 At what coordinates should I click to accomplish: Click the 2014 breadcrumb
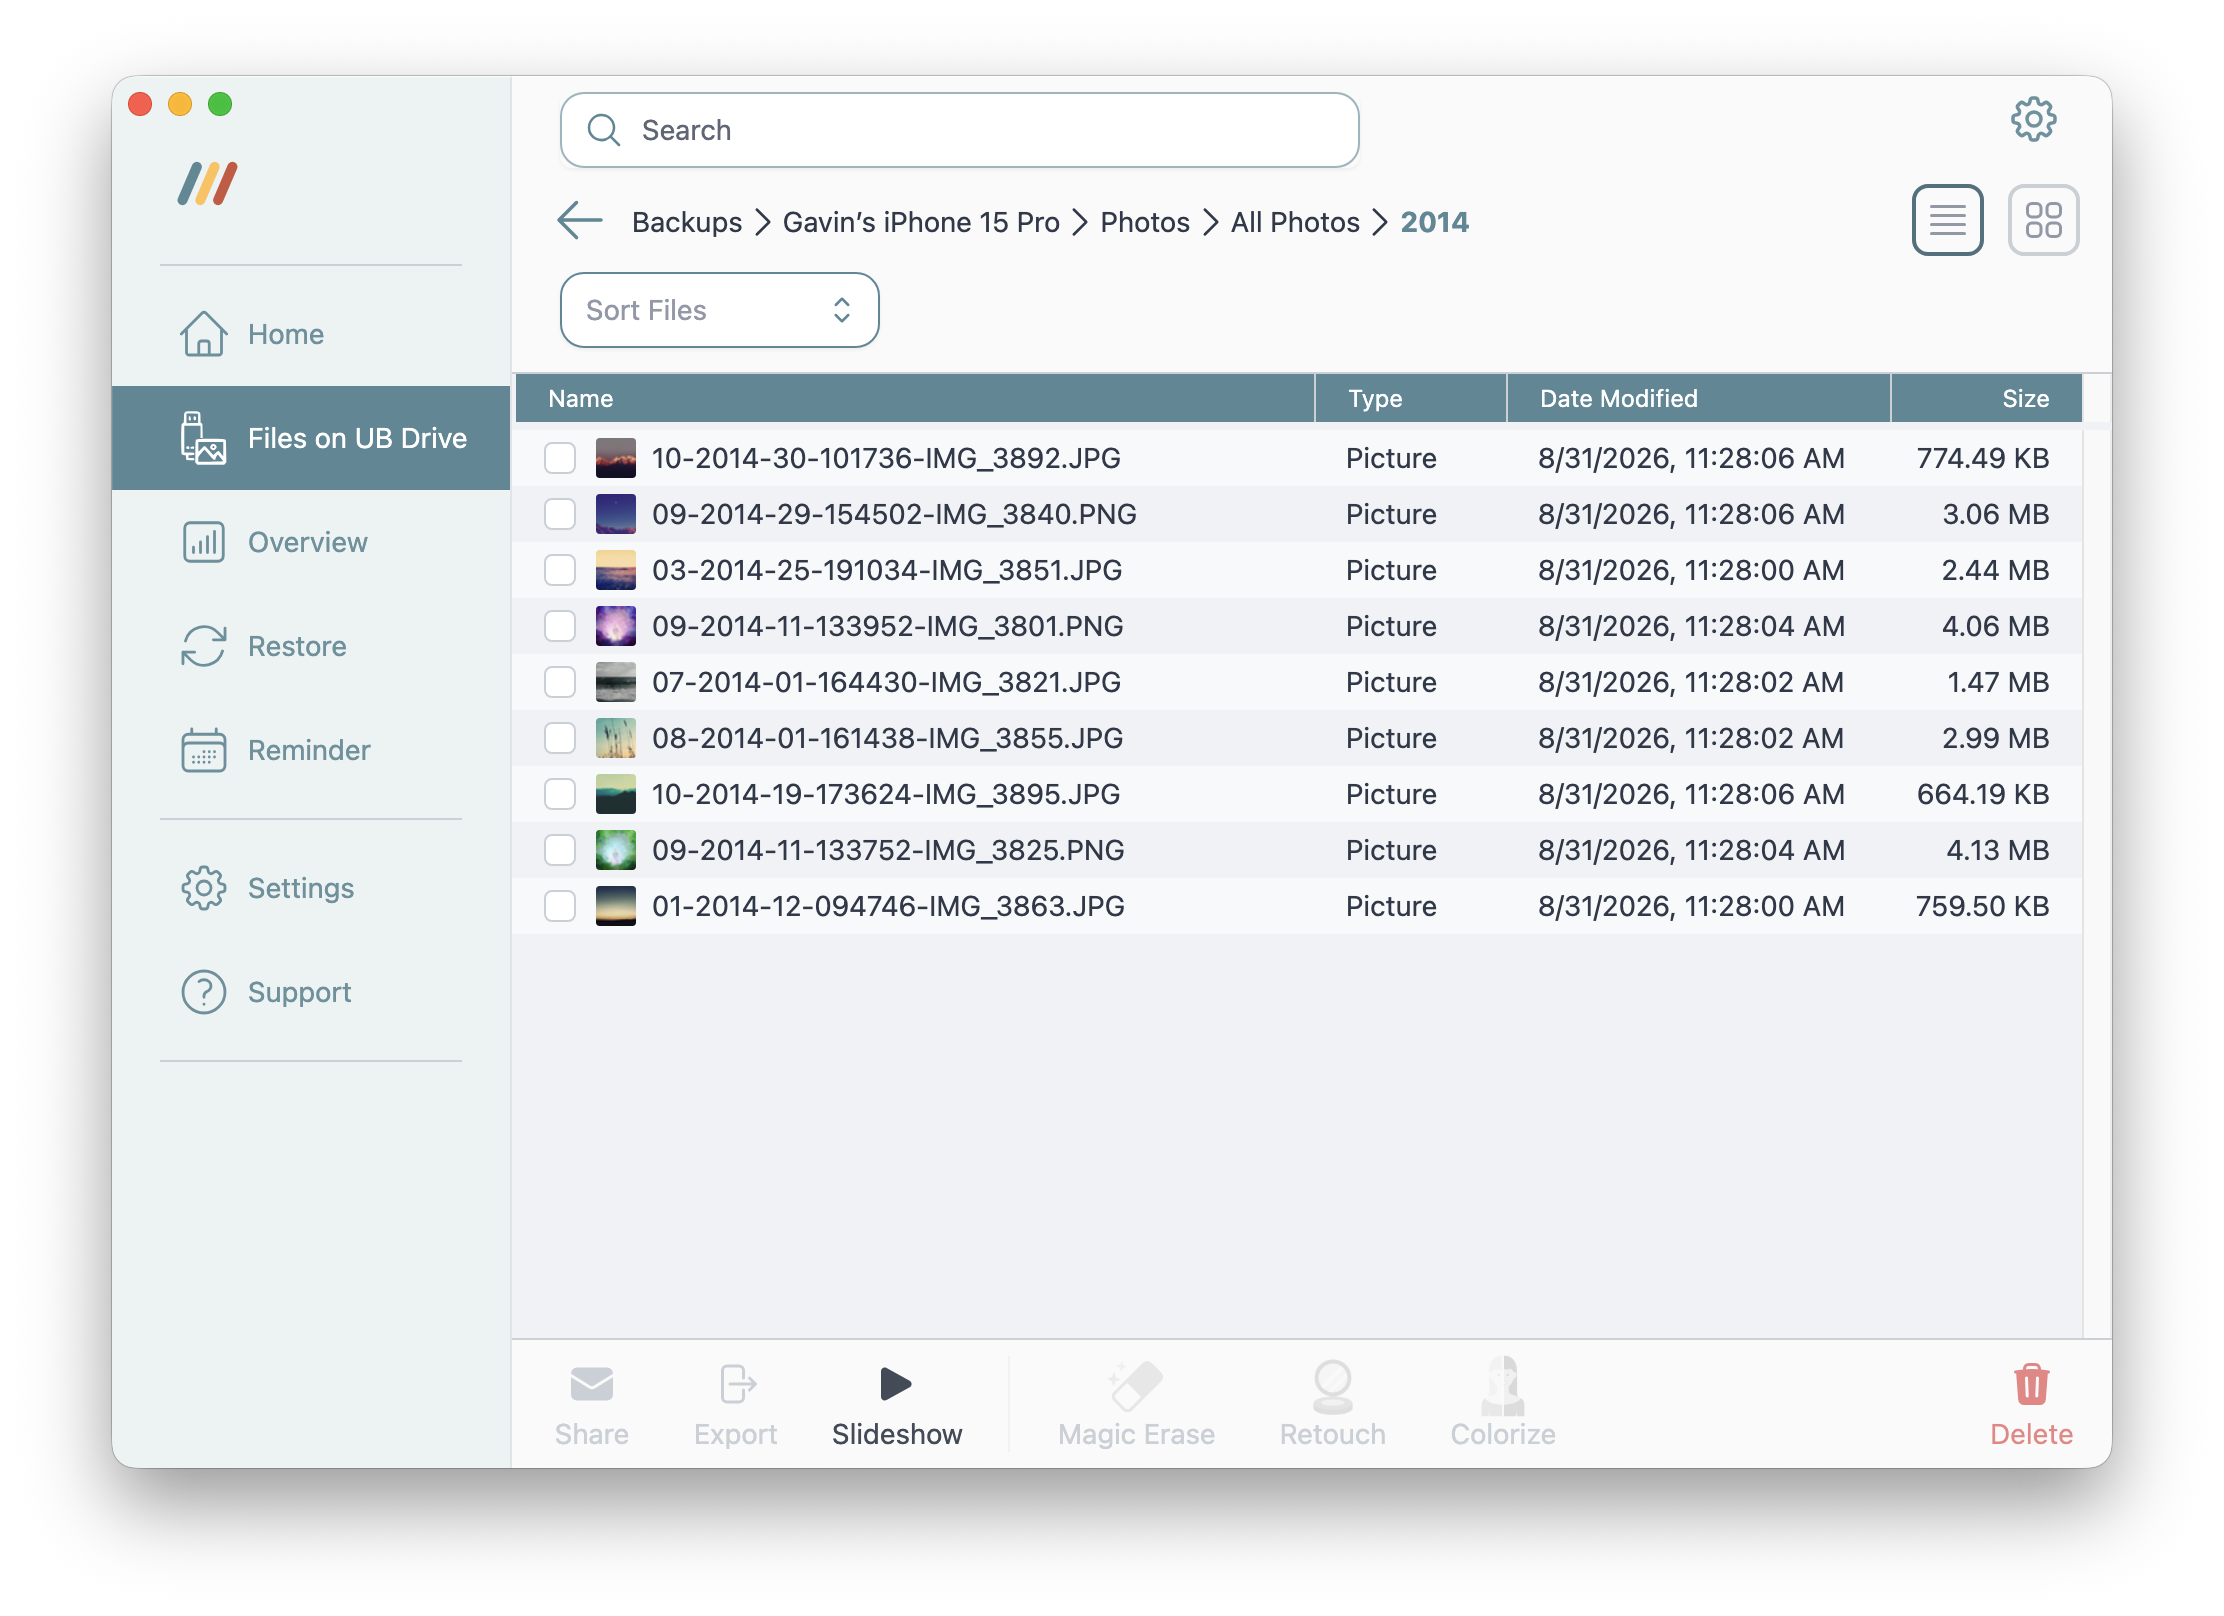pyautogui.click(x=1434, y=222)
